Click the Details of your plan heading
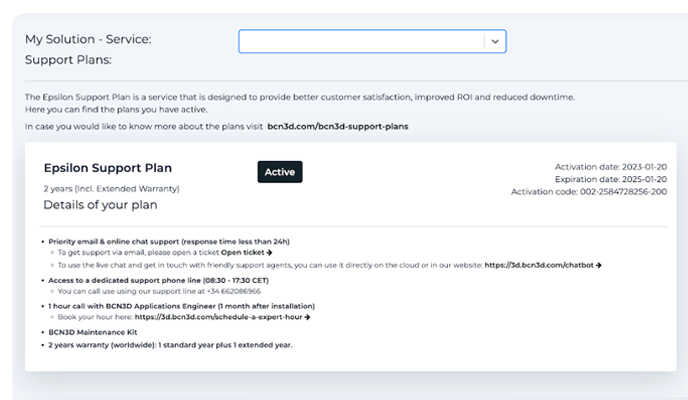This screenshot has width=688, height=400. pos(100,205)
